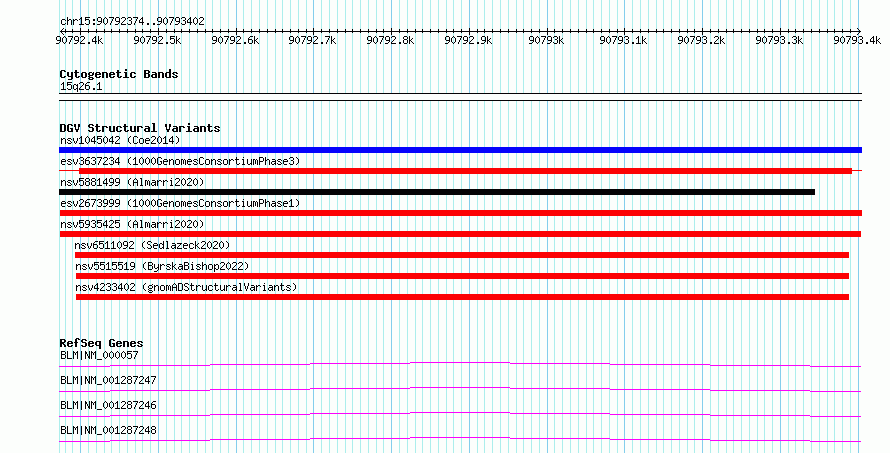Click the red nsv6511092 variant bar
The width and height of the screenshot is (890, 453).
462,255
